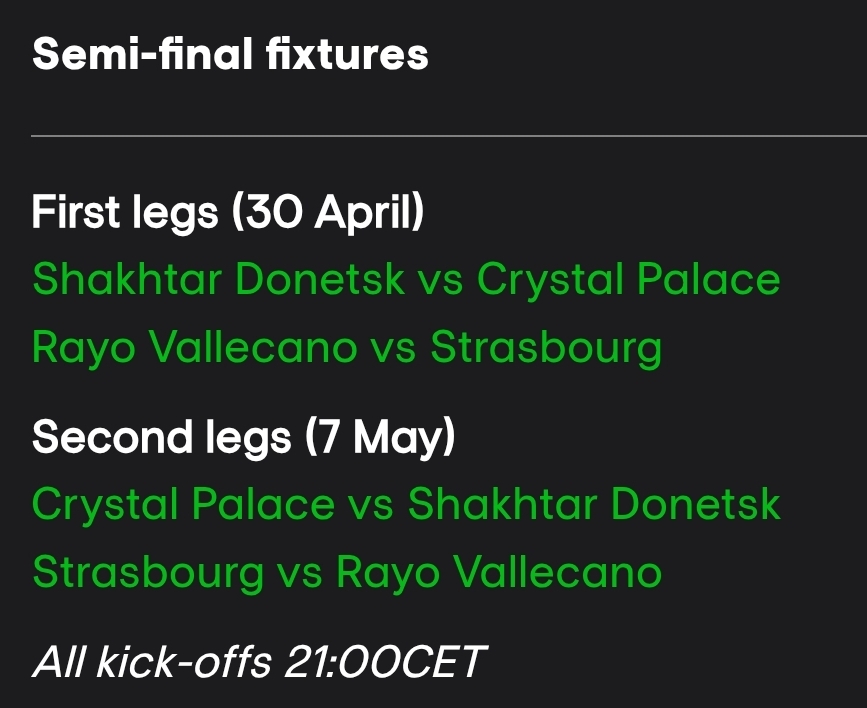Click the 7 May date text
867x708 pixels.
(x=381, y=438)
